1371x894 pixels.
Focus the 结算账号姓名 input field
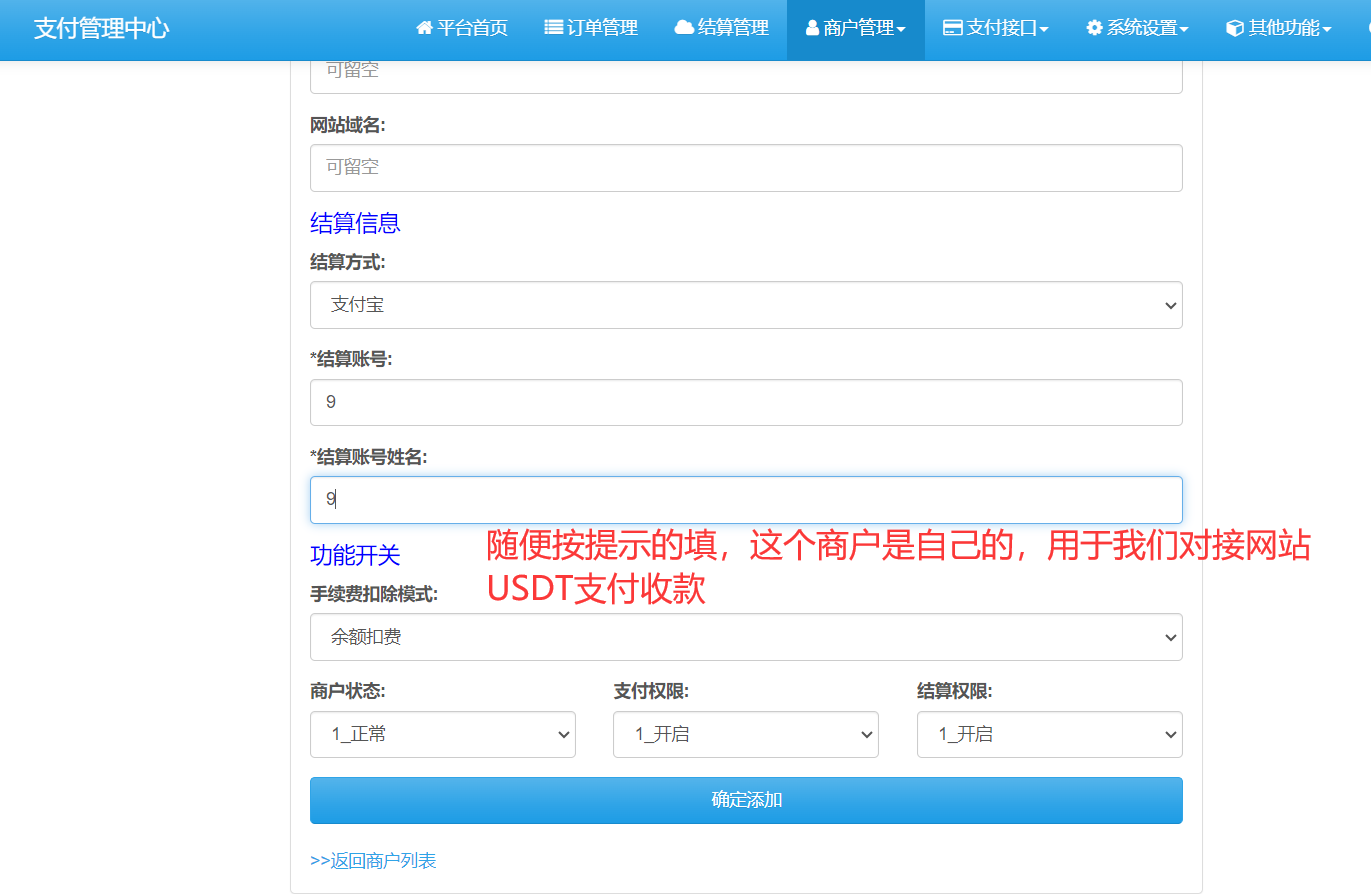746,499
